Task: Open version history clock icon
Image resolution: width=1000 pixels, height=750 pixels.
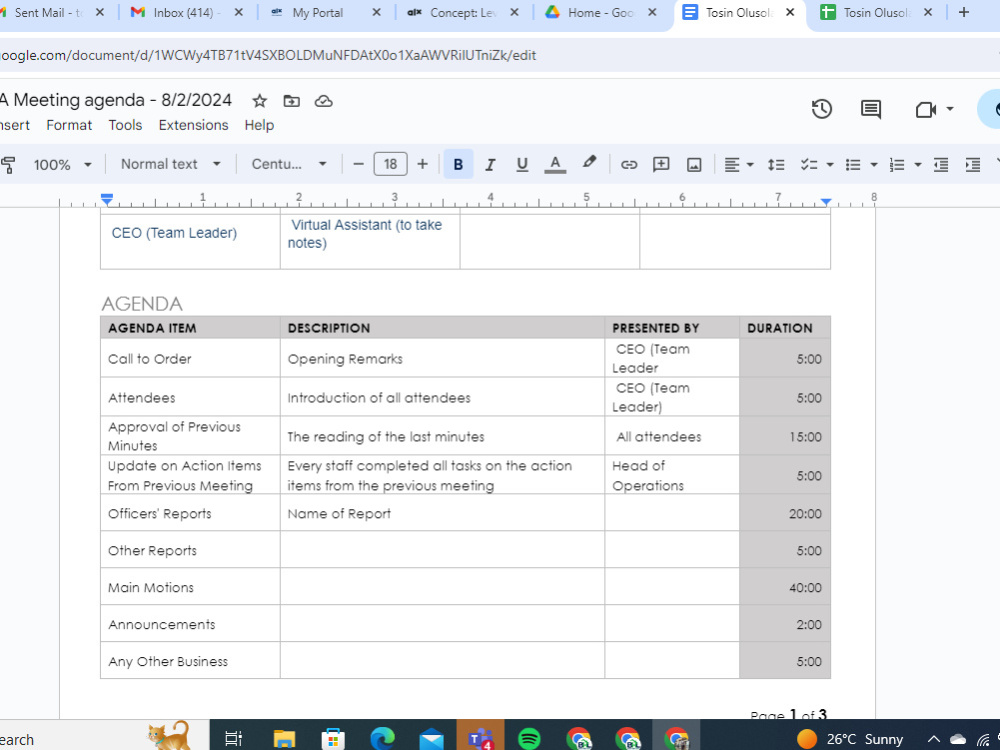Action: pyautogui.click(x=821, y=109)
